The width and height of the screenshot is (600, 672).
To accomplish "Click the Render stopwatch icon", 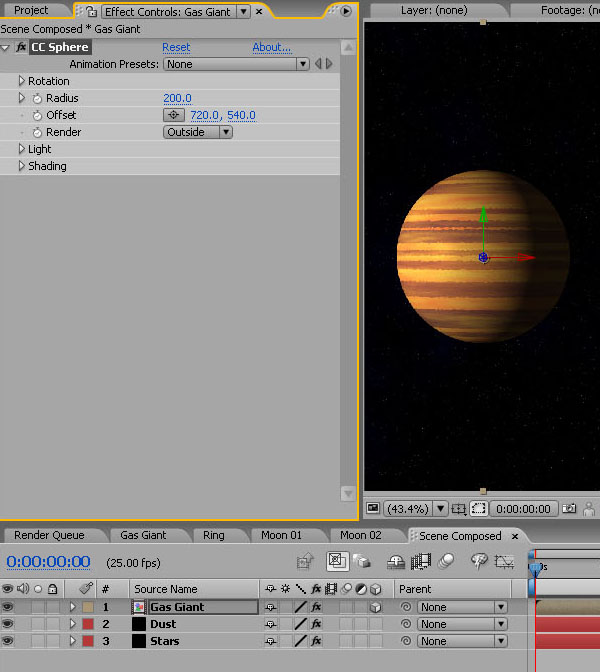I will click(37, 132).
